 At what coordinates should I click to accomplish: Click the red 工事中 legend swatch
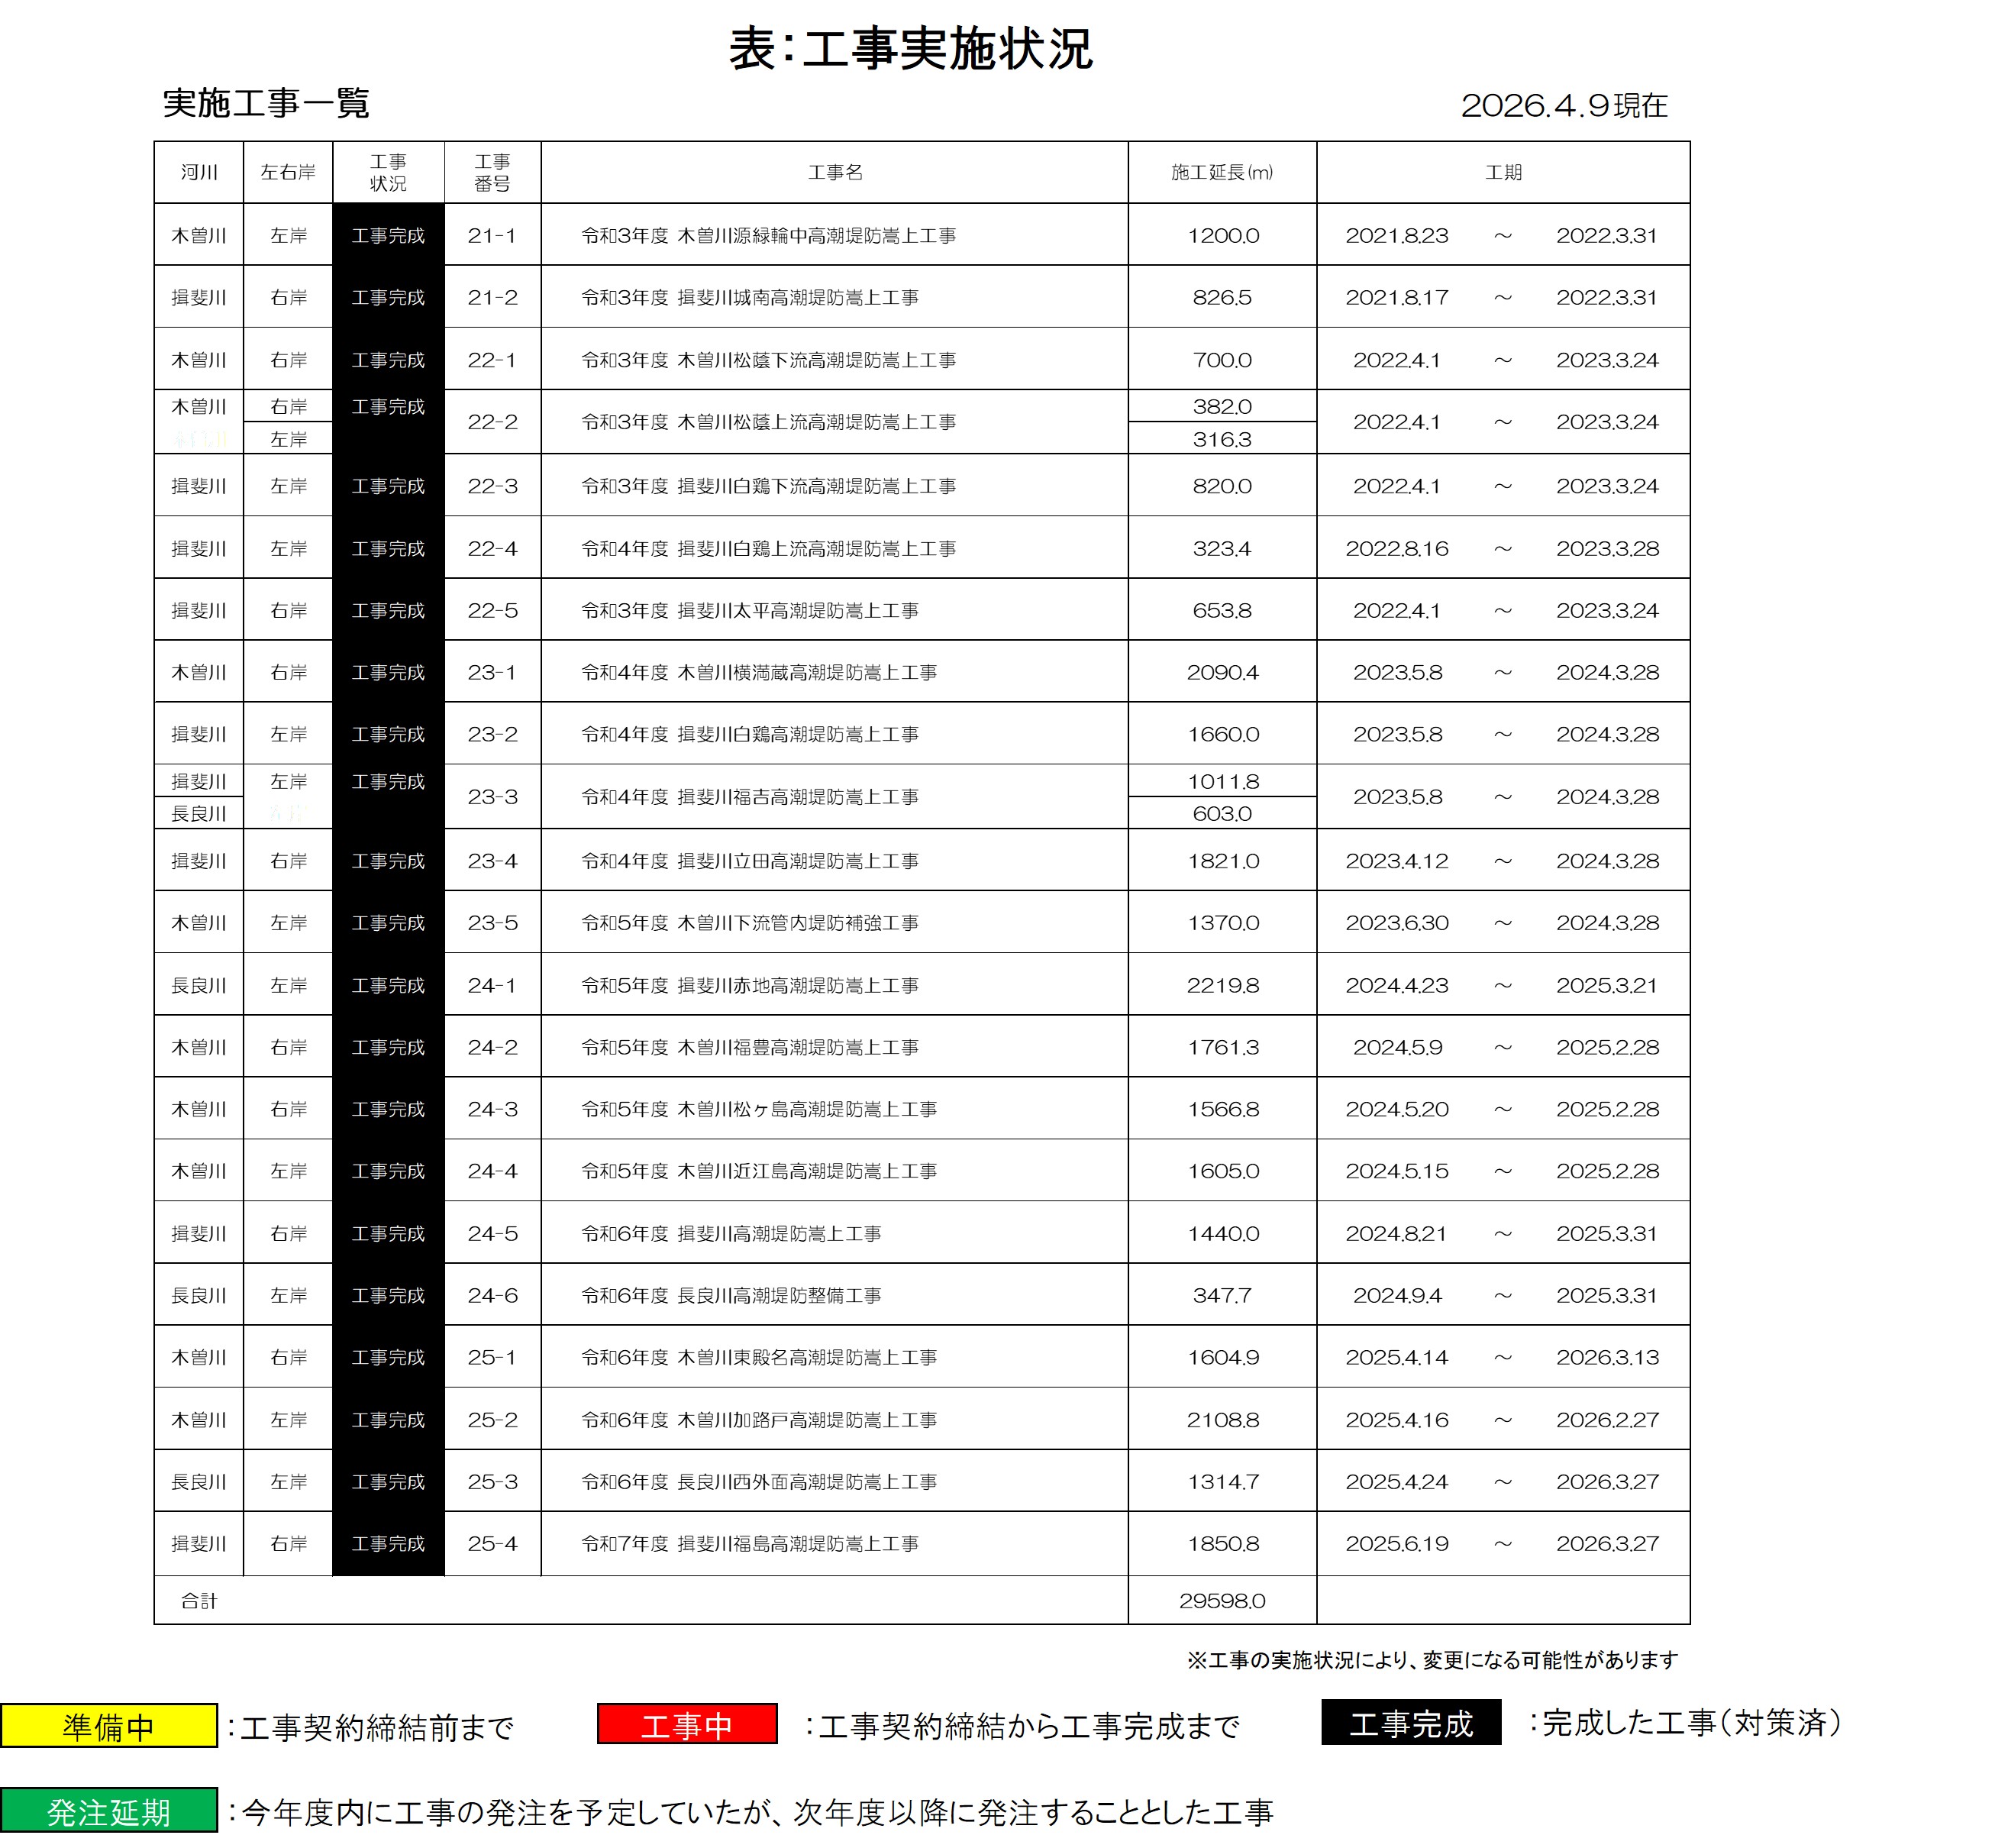click(686, 1724)
